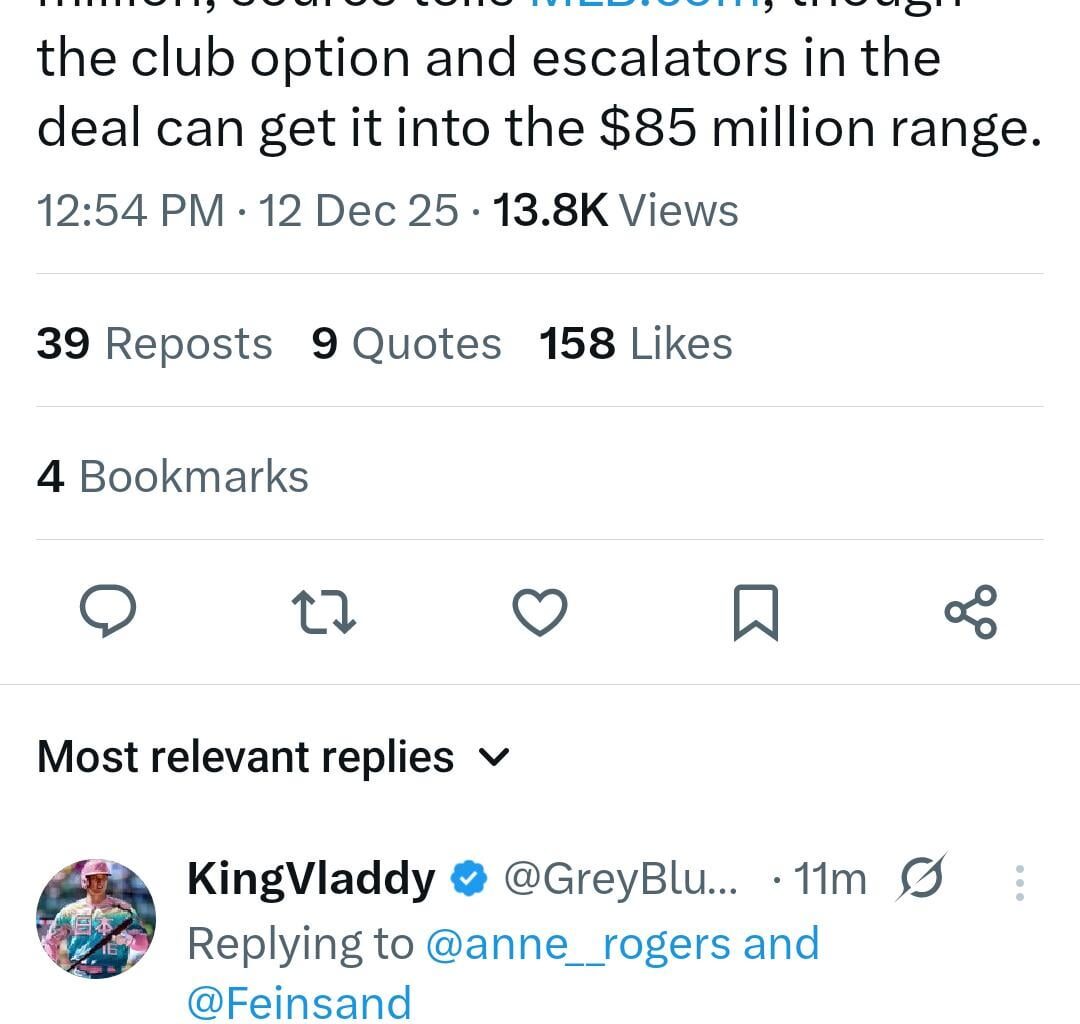Open @Feinsand mentioned profile
1080x1024 pixels.
click(299, 1001)
